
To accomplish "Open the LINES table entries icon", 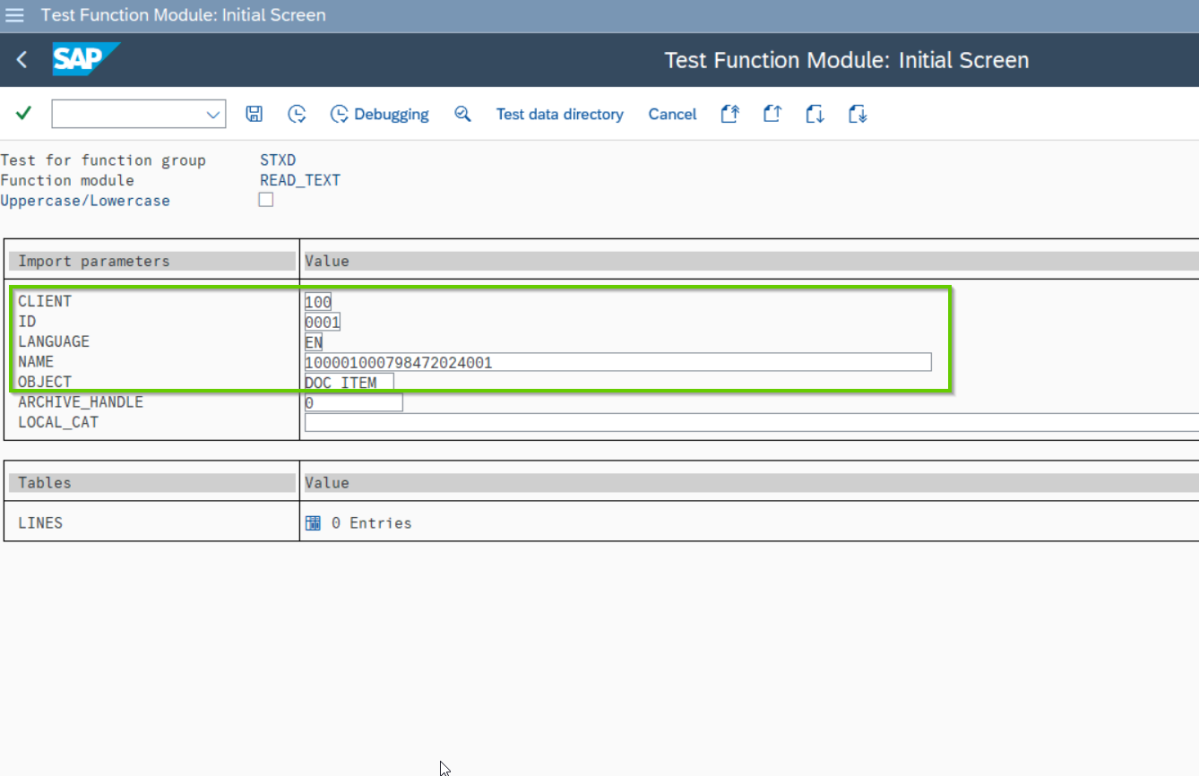I will click(x=313, y=523).
